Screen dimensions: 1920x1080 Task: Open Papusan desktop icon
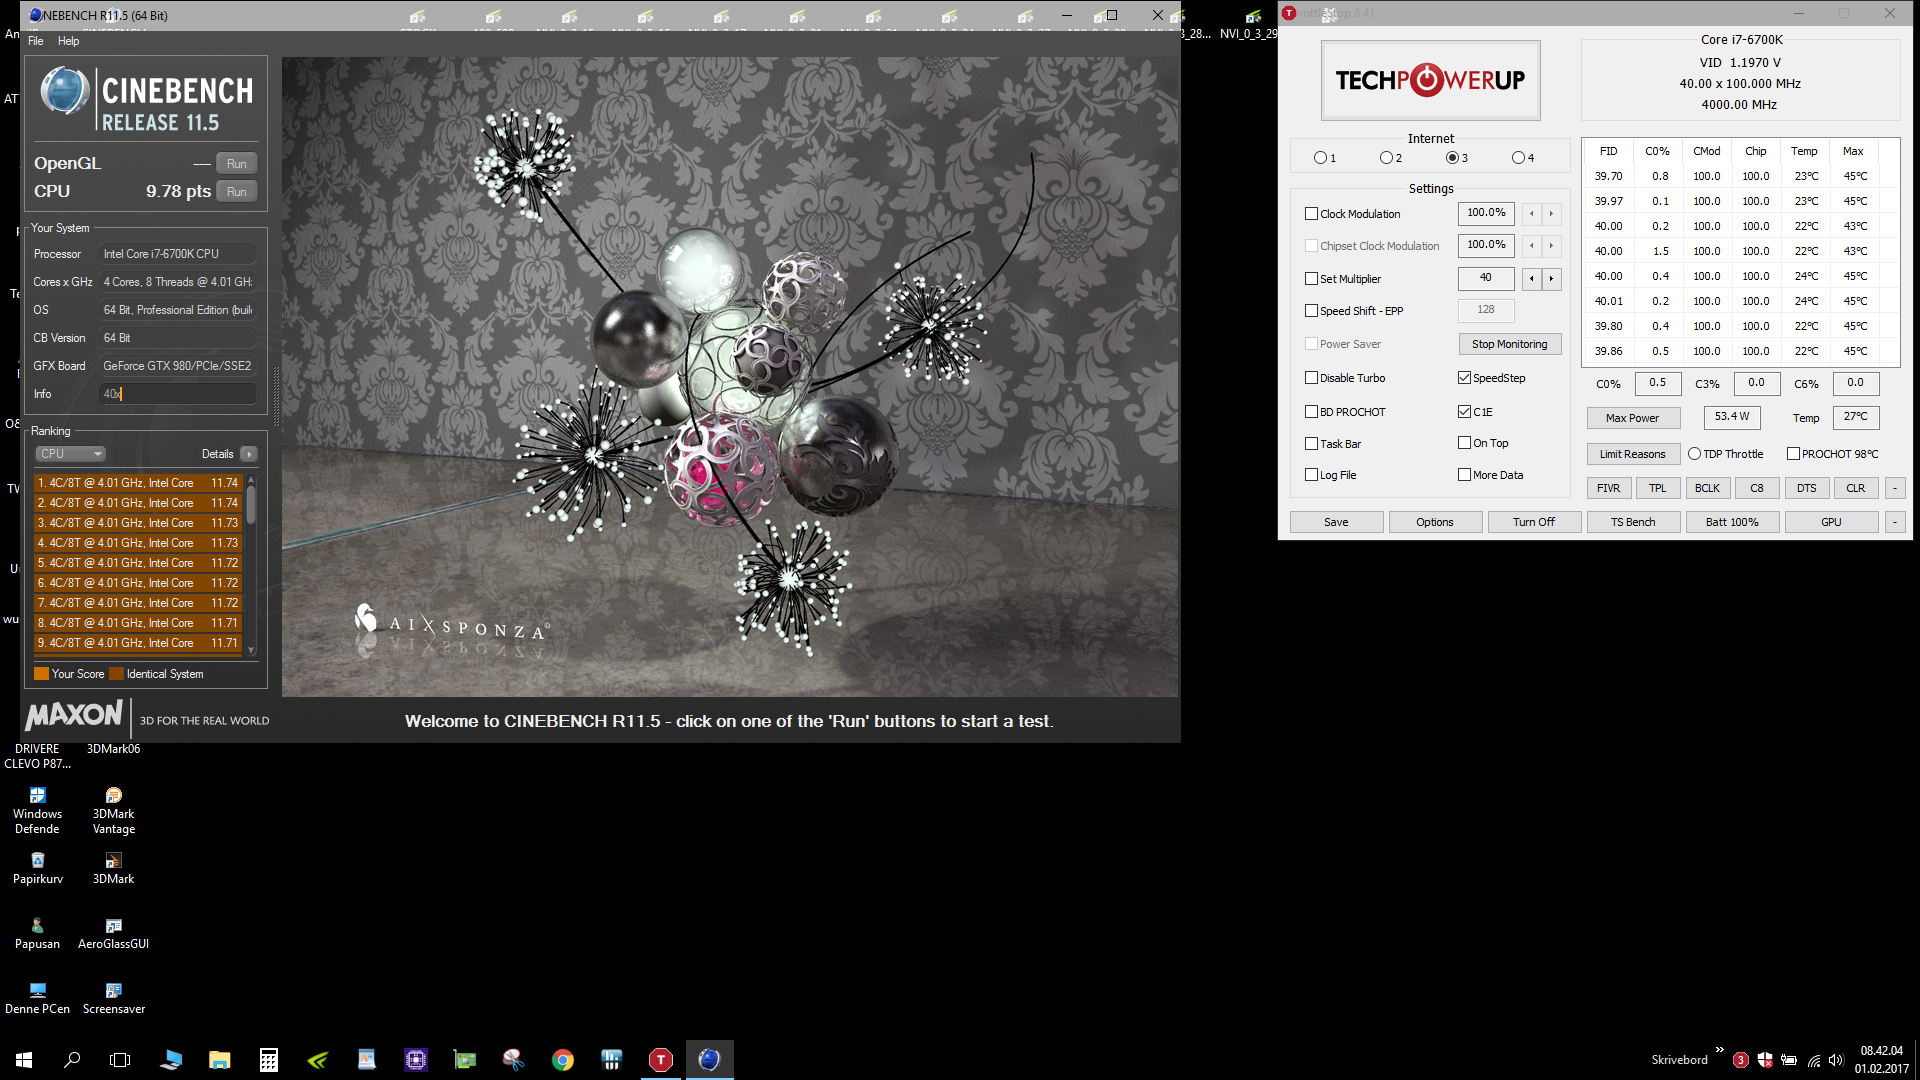click(x=37, y=933)
